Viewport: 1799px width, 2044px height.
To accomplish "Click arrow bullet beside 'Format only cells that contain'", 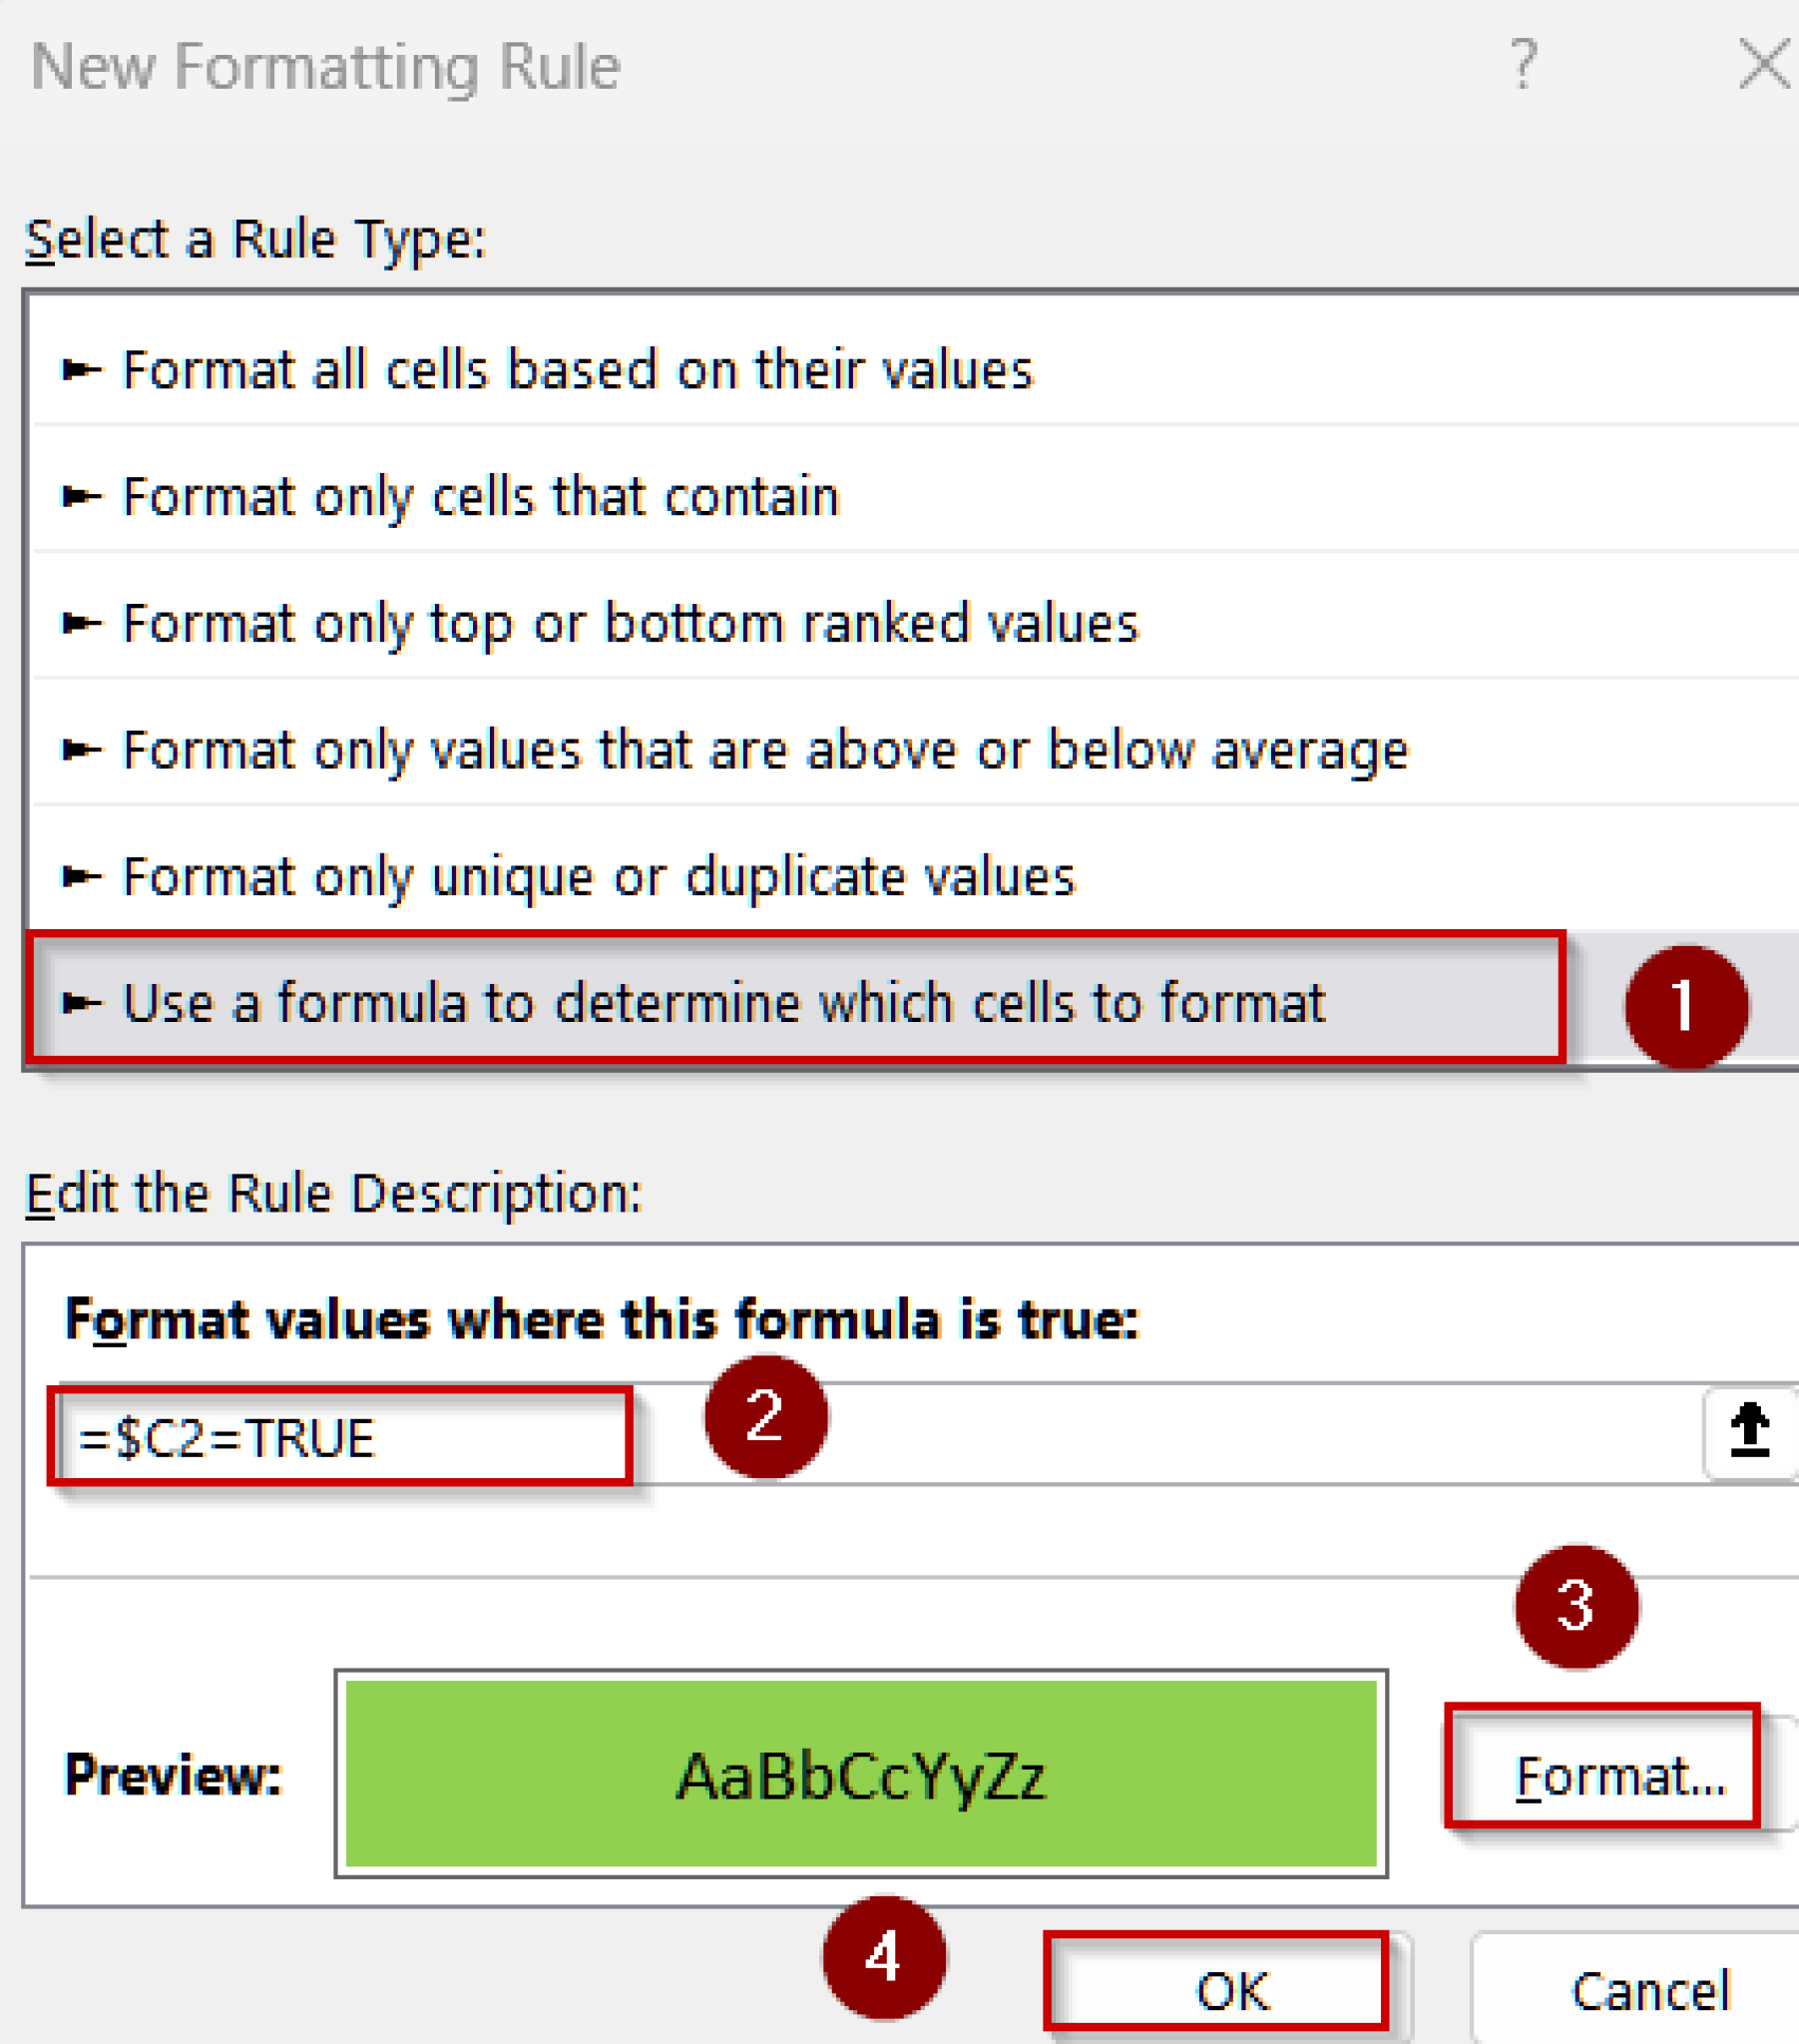I will point(81,497).
